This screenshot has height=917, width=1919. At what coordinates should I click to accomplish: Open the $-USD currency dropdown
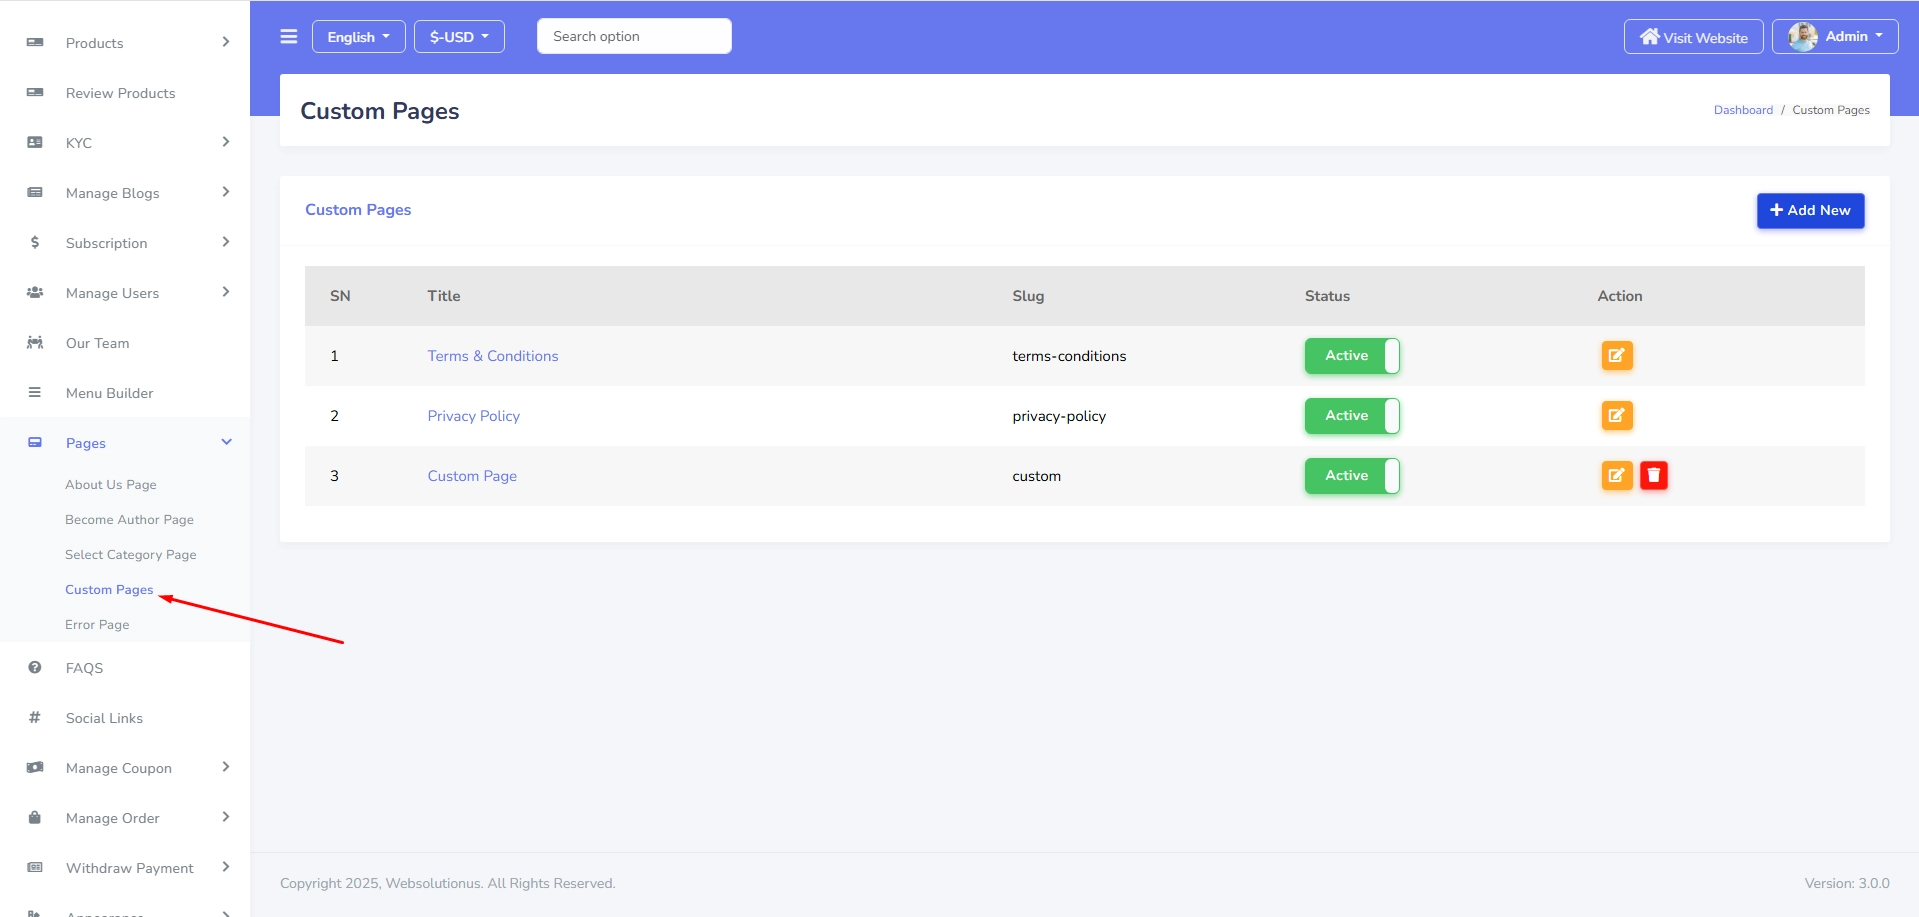(459, 37)
